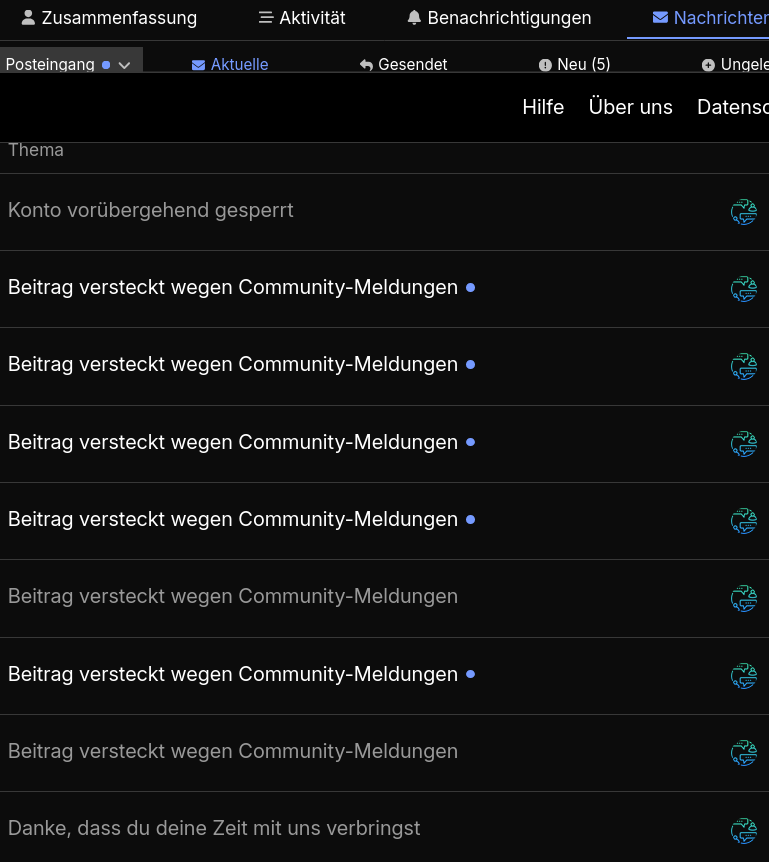Click the chevron arrow next to Posteingang

tap(124, 65)
